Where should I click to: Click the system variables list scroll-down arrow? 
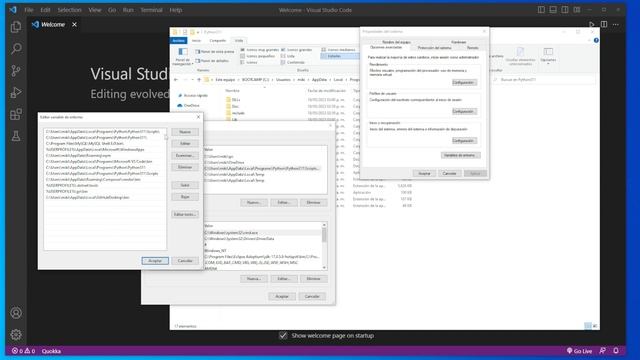click(x=324, y=267)
